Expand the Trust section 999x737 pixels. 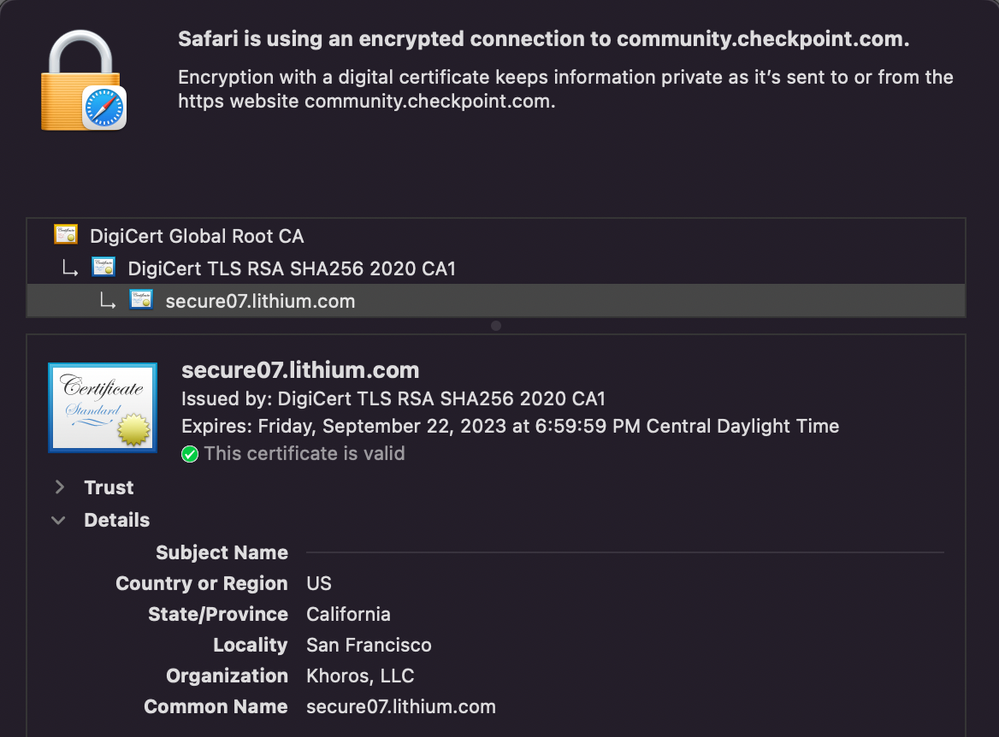click(59, 487)
